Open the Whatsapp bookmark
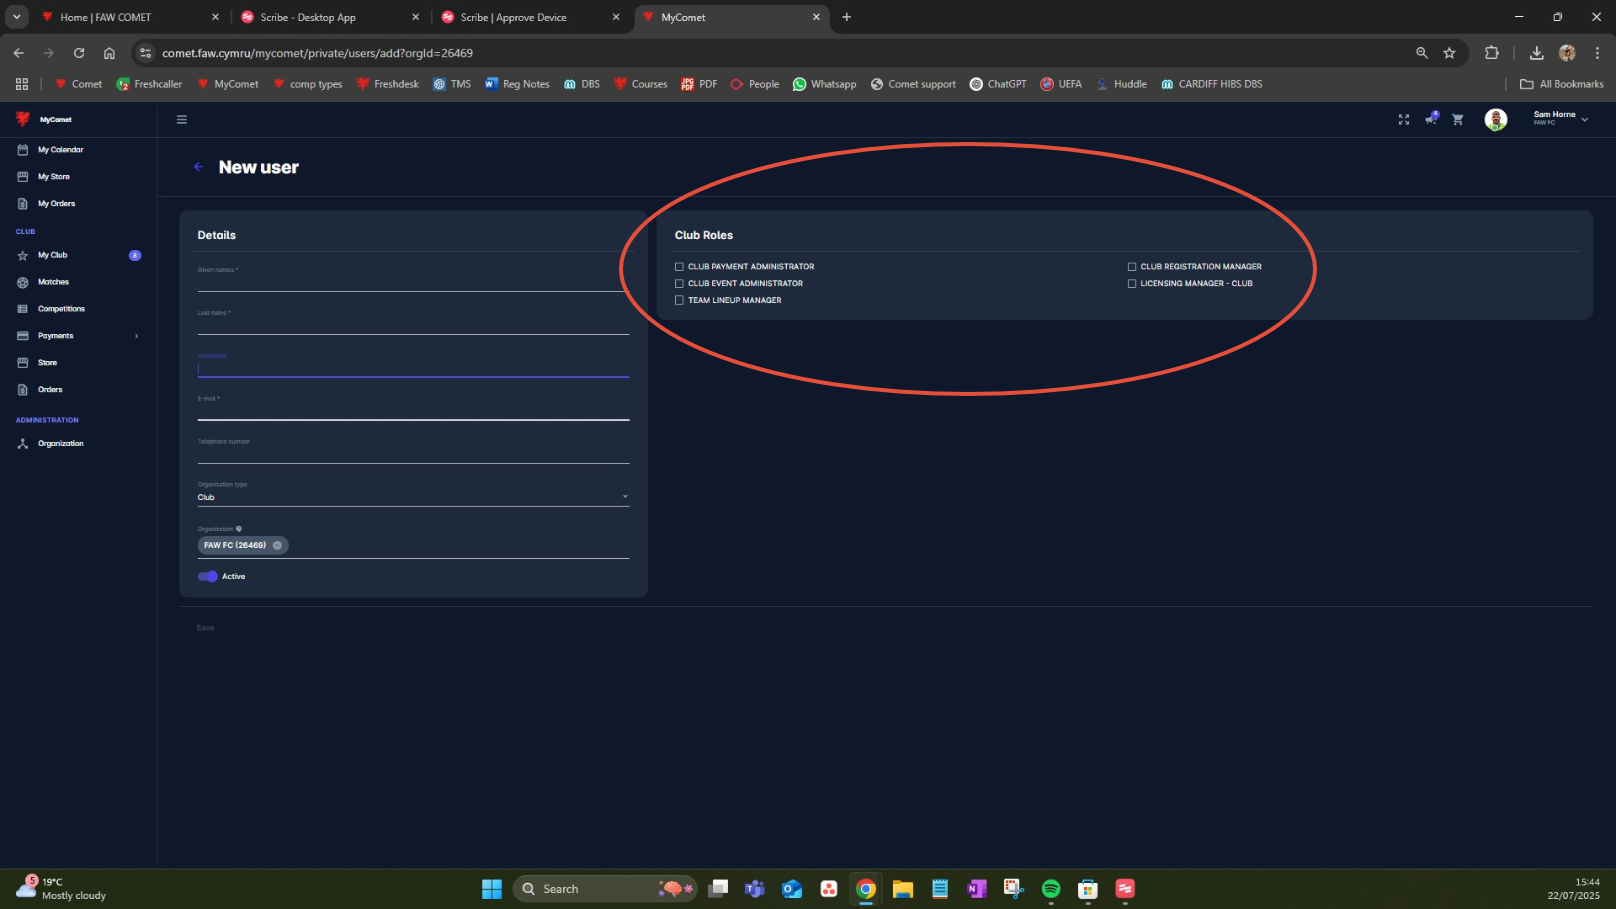Image resolution: width=1616 pixels, height=909 pixels. pos(824,84)
